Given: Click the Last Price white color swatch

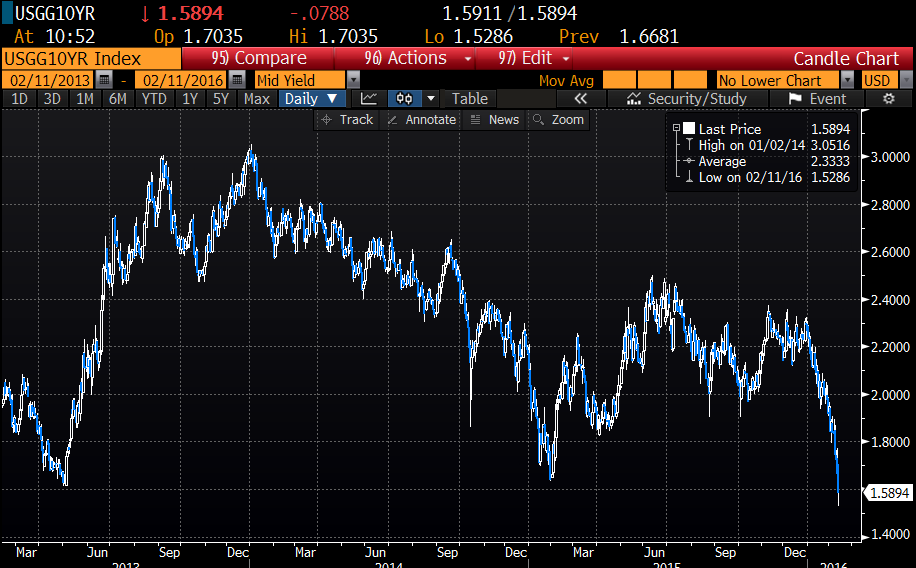Looking at the screenshot, I should (688, 129).
